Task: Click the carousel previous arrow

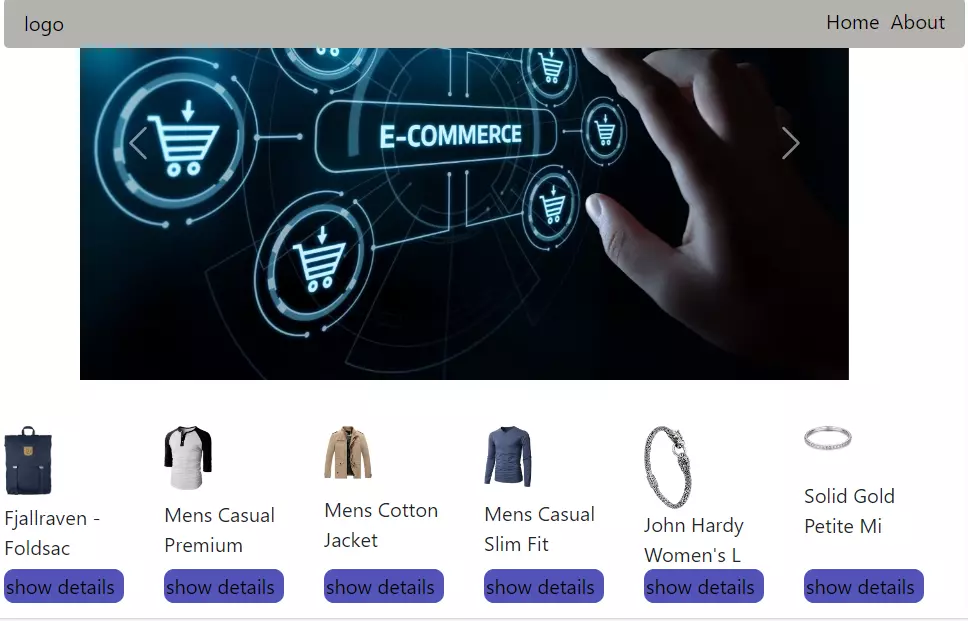Action: coord(138,143)
